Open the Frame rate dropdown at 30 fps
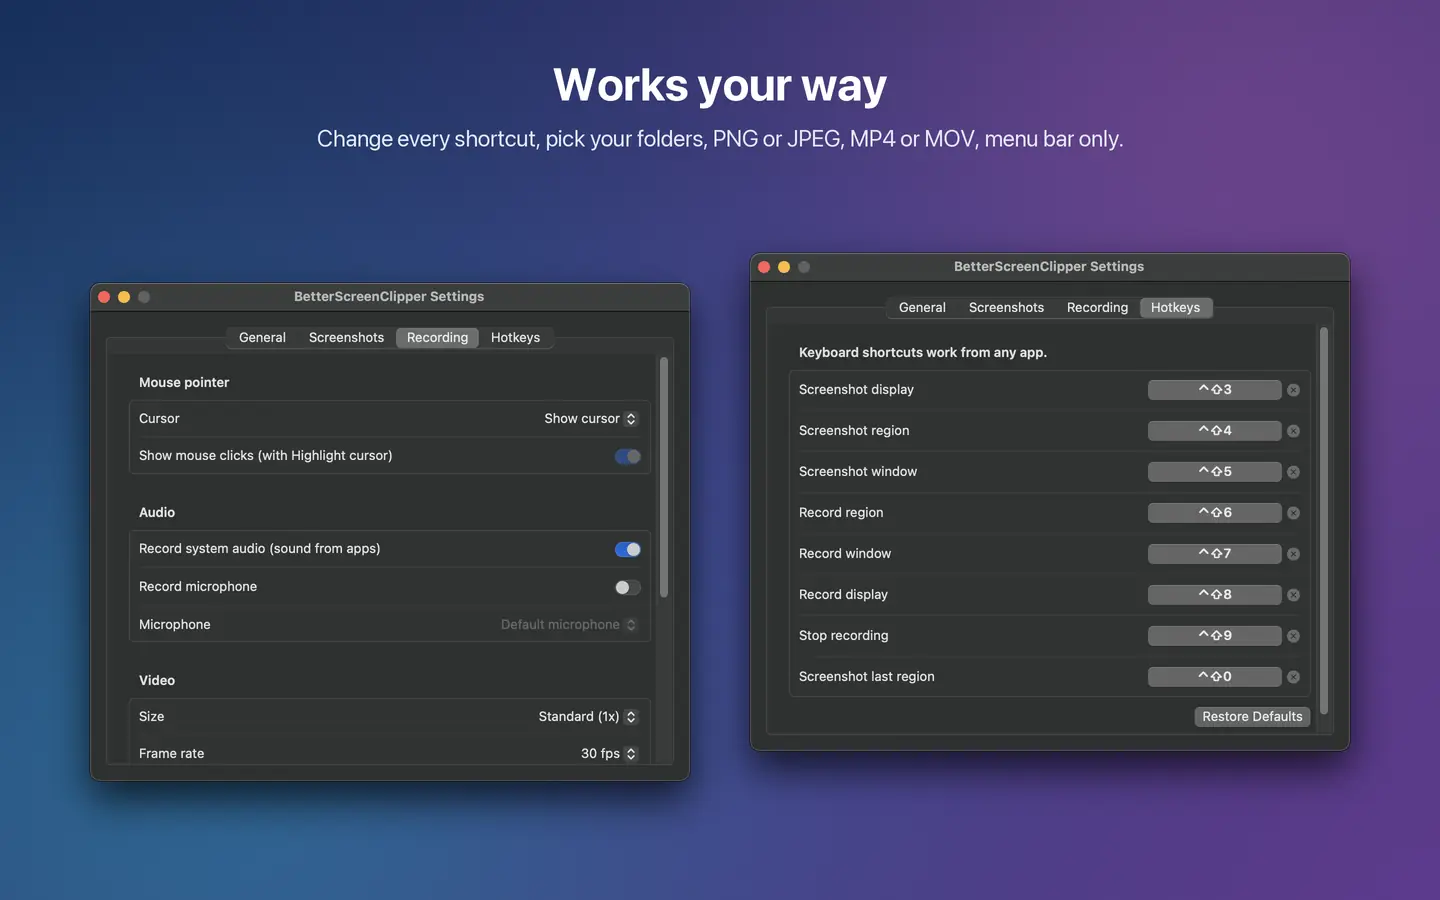Viewport: 1440px width, 900px height. [608, 754]
